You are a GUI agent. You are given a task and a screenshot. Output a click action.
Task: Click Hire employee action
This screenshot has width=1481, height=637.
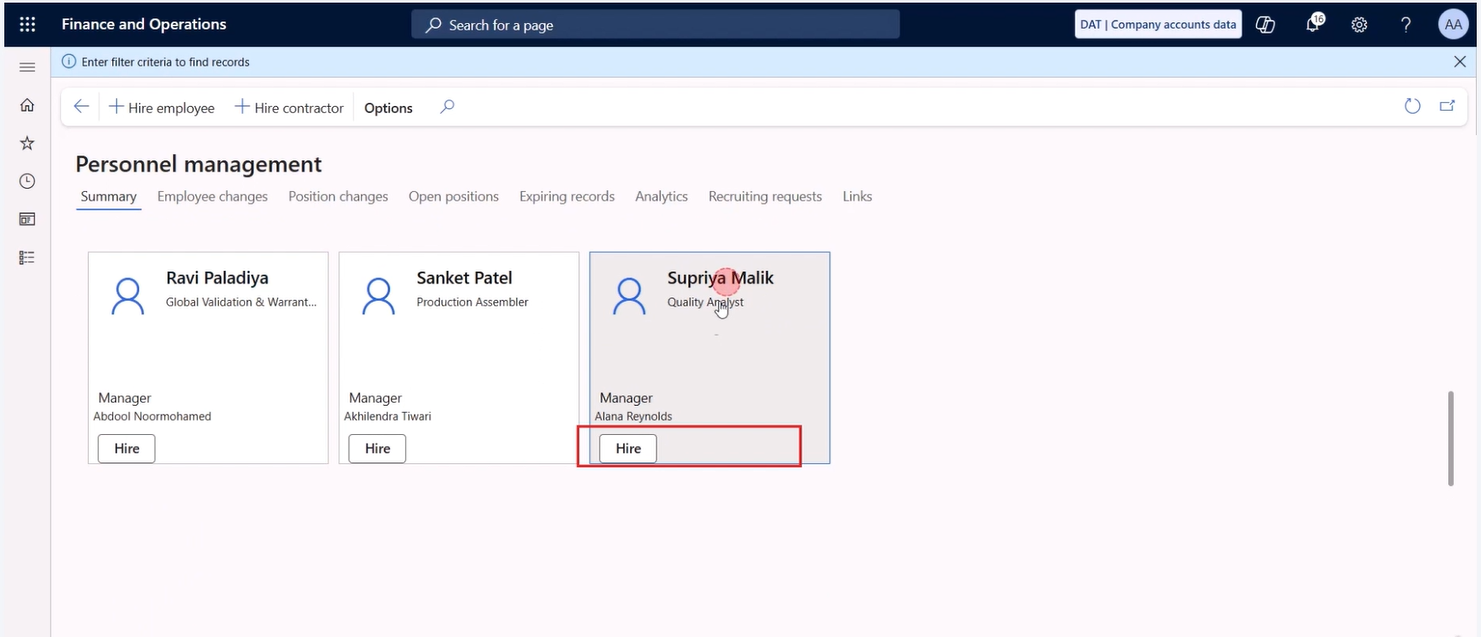[x=161, y=107]
